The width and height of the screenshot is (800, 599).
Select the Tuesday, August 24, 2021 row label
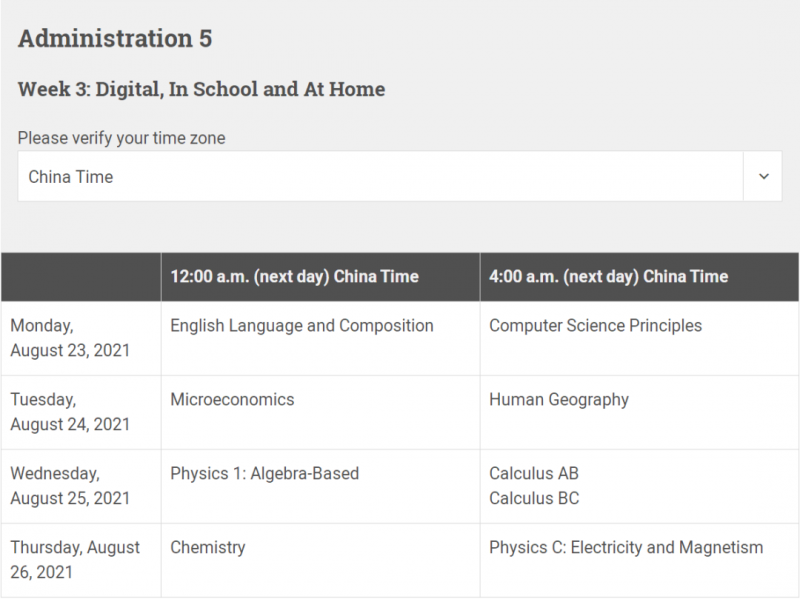tap(70, 412)
